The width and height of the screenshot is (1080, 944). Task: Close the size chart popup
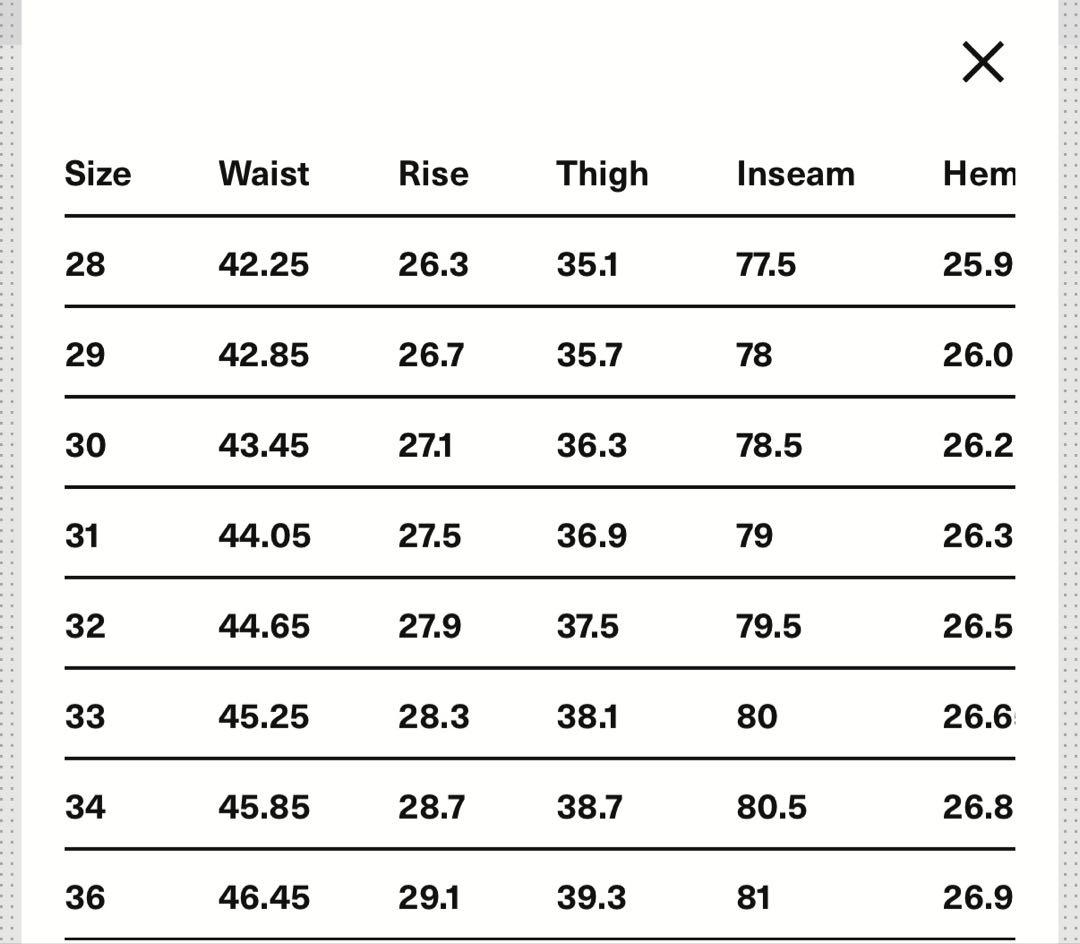tap(982, 62)
